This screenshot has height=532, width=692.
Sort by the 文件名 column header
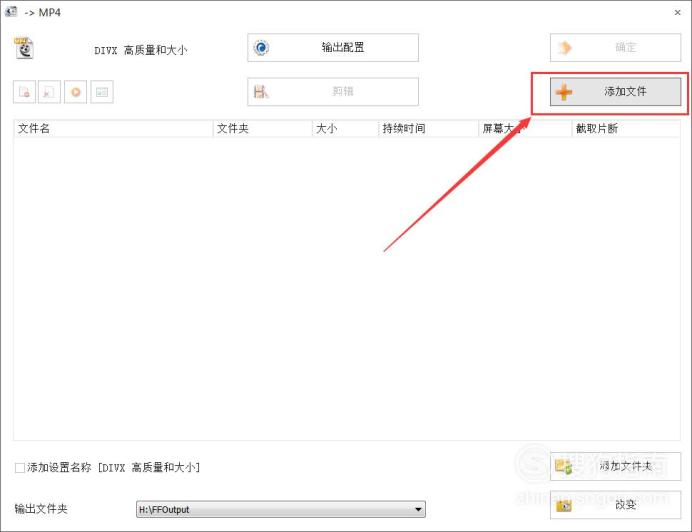[113, 128]
